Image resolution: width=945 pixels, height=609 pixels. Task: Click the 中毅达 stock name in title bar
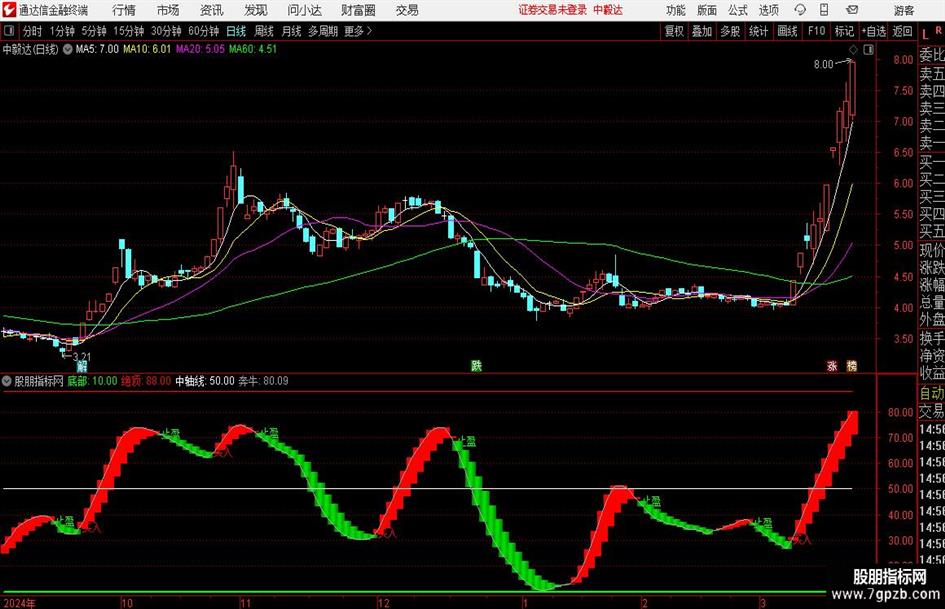(x=608, y=10)
